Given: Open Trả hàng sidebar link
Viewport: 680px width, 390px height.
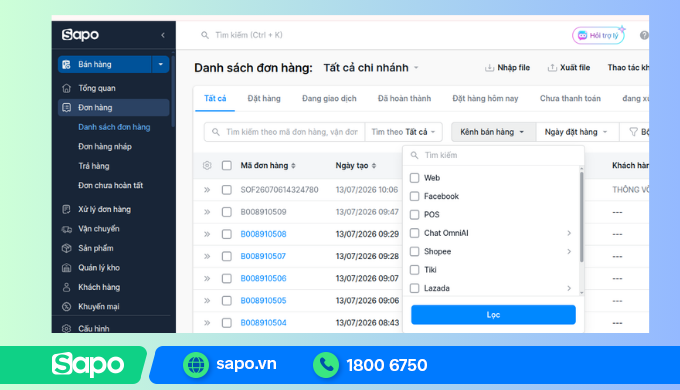Looking at the screenshot, I should tap(94, 166).
